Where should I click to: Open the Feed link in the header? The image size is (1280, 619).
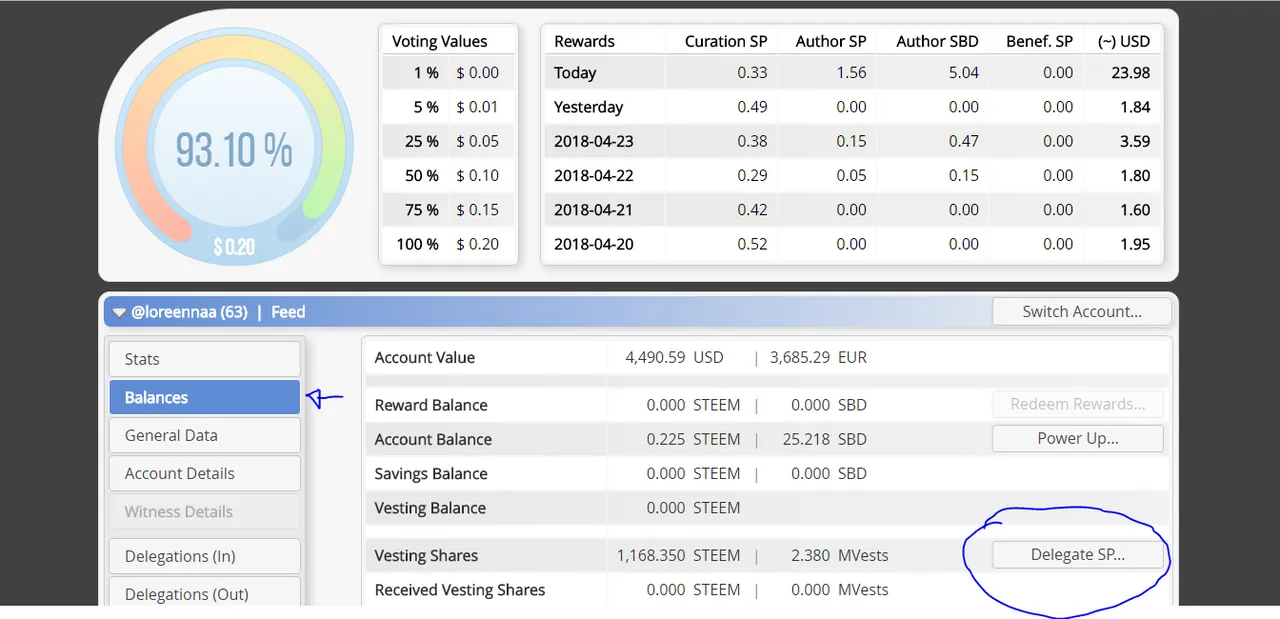tap(288, 312)
